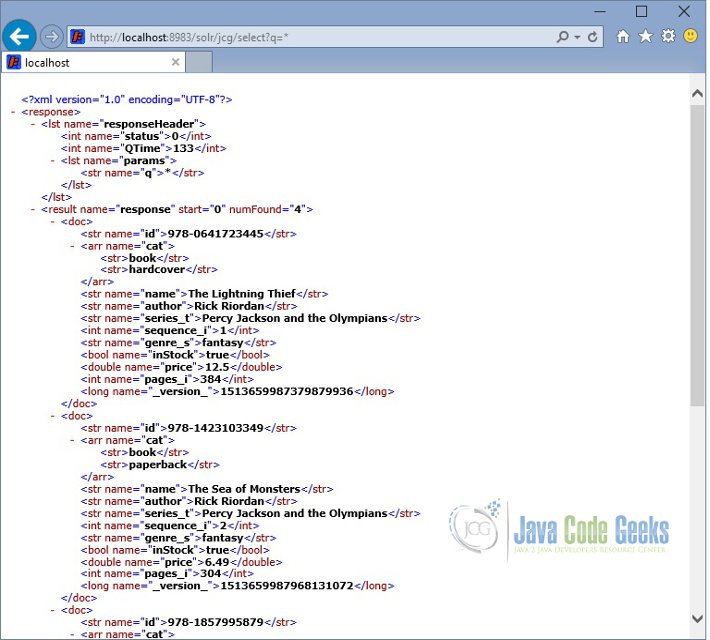Collapse the responseHeader lst node
Screen dimensions: 710x640
click(33, 124)
